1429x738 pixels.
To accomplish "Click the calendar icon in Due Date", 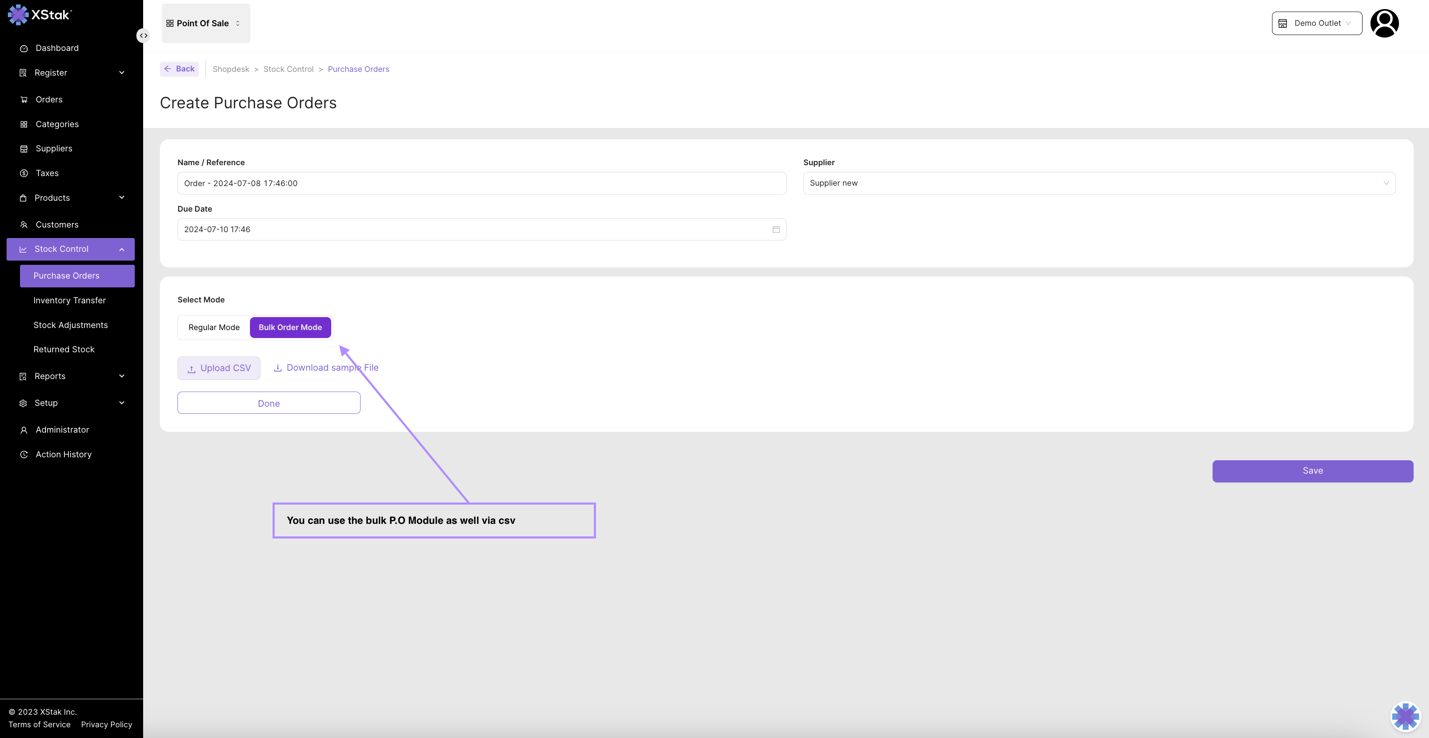I will [776, 230].
